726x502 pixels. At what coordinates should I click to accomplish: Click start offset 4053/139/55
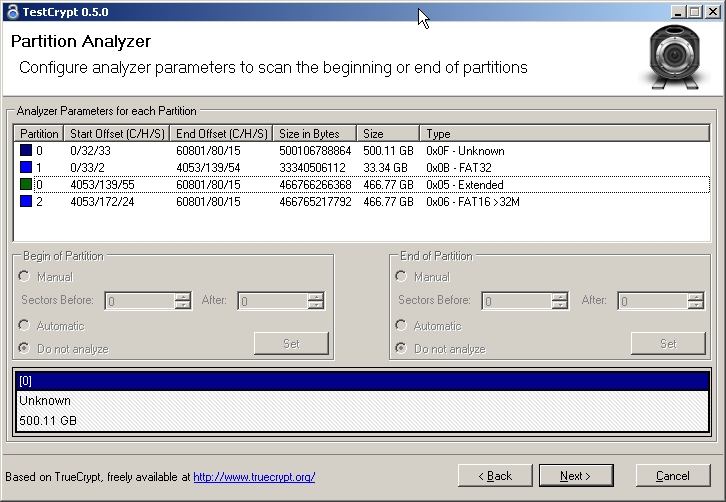click(x=102, y=185)
